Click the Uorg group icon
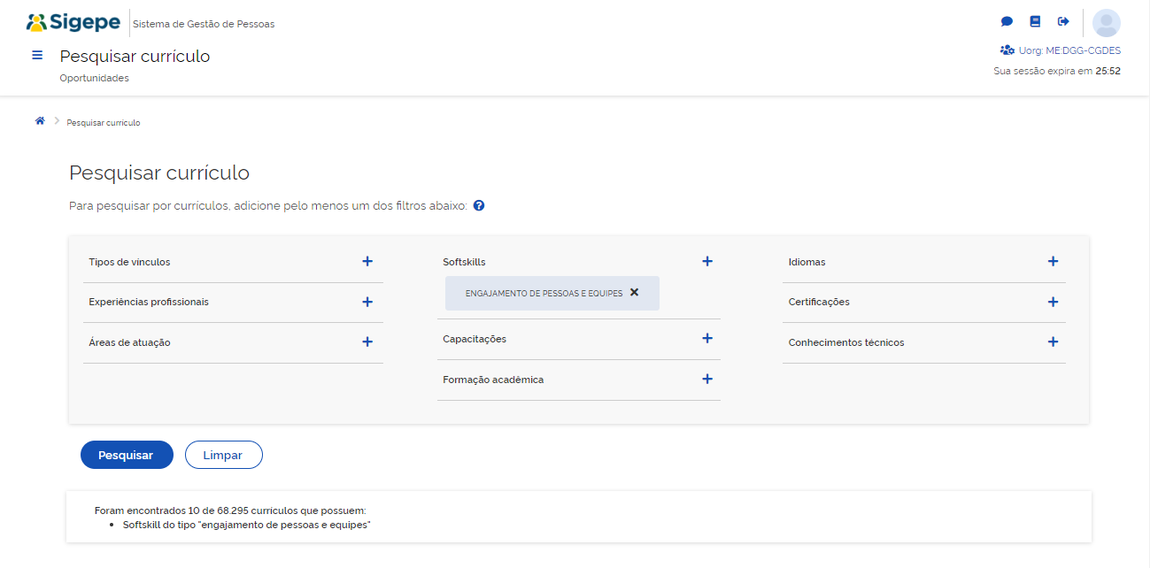1150x568 pixels. (x=1007, y=50)
